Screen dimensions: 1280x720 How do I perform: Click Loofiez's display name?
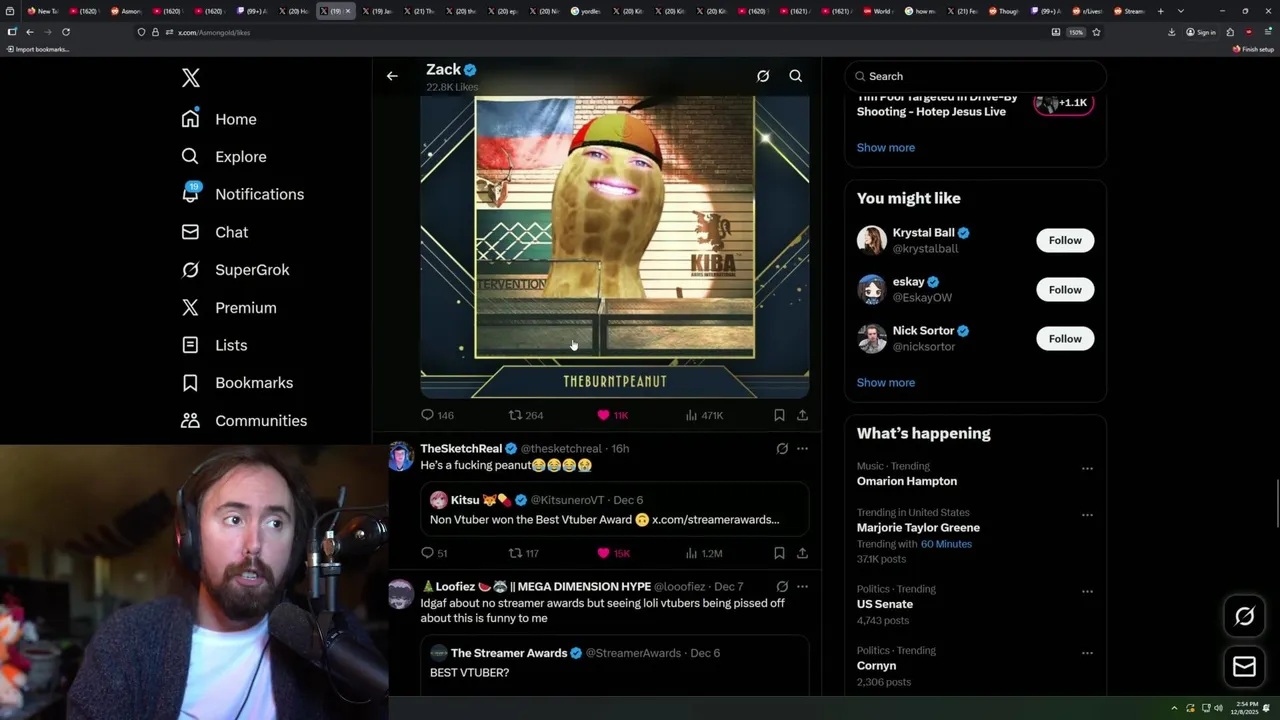535,587
